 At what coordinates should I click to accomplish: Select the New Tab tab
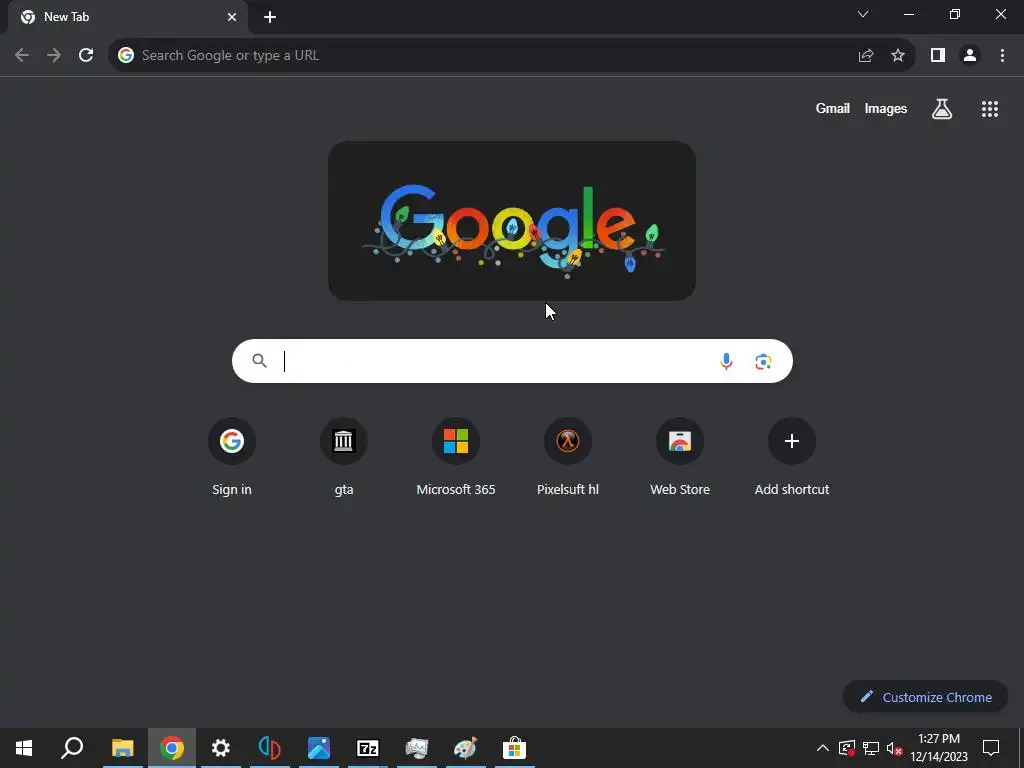tap(128, 18)
